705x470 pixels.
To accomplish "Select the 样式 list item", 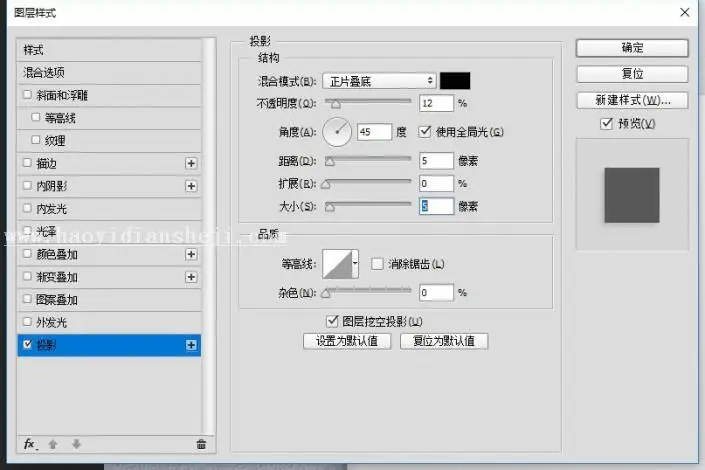I will pyautogui.click(x=109, y=50).
